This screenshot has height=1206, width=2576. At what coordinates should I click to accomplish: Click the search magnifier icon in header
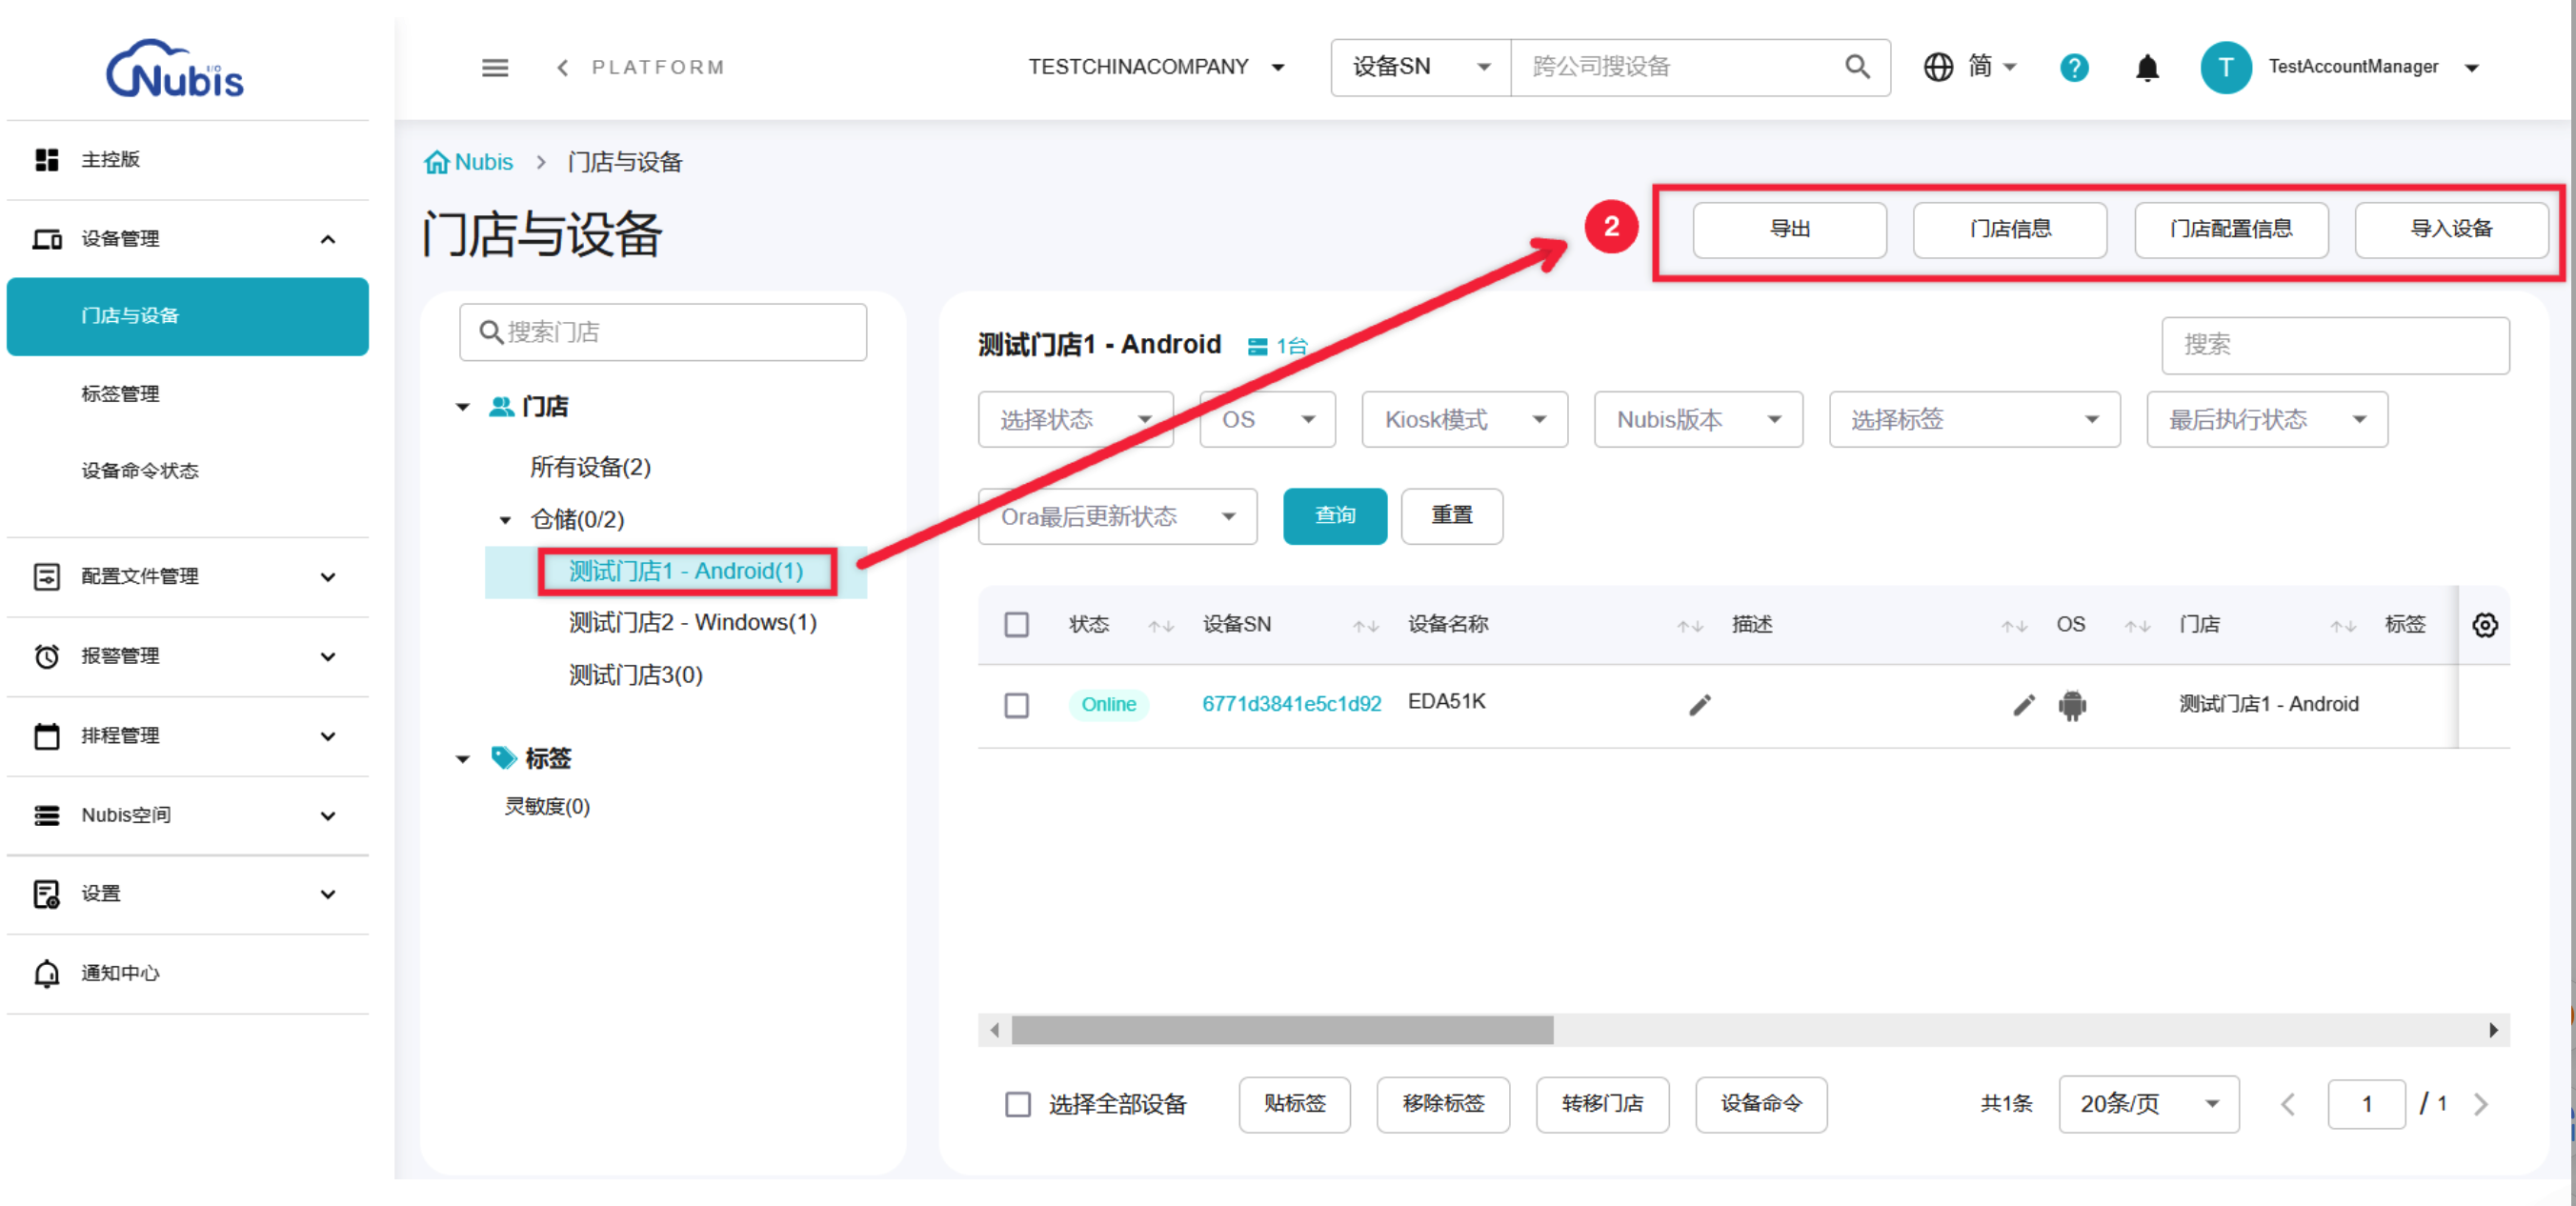click(1857, 67)
